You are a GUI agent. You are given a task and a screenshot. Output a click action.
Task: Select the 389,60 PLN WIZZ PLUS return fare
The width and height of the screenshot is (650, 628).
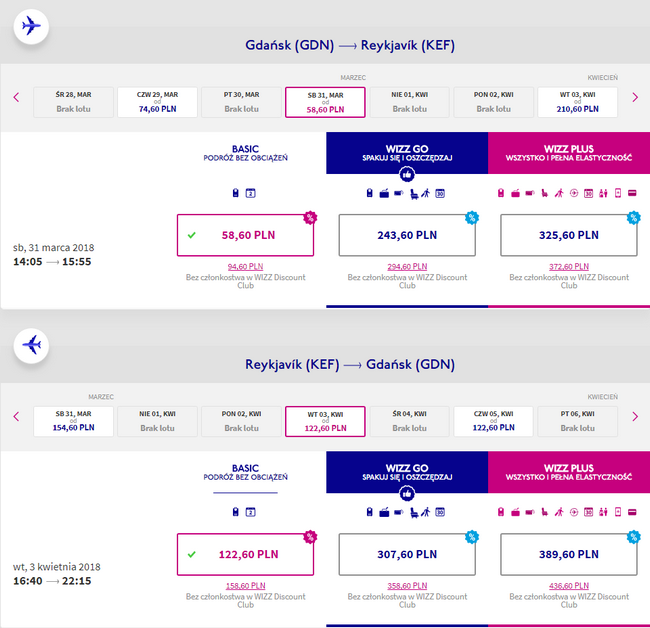coord(569,554)
